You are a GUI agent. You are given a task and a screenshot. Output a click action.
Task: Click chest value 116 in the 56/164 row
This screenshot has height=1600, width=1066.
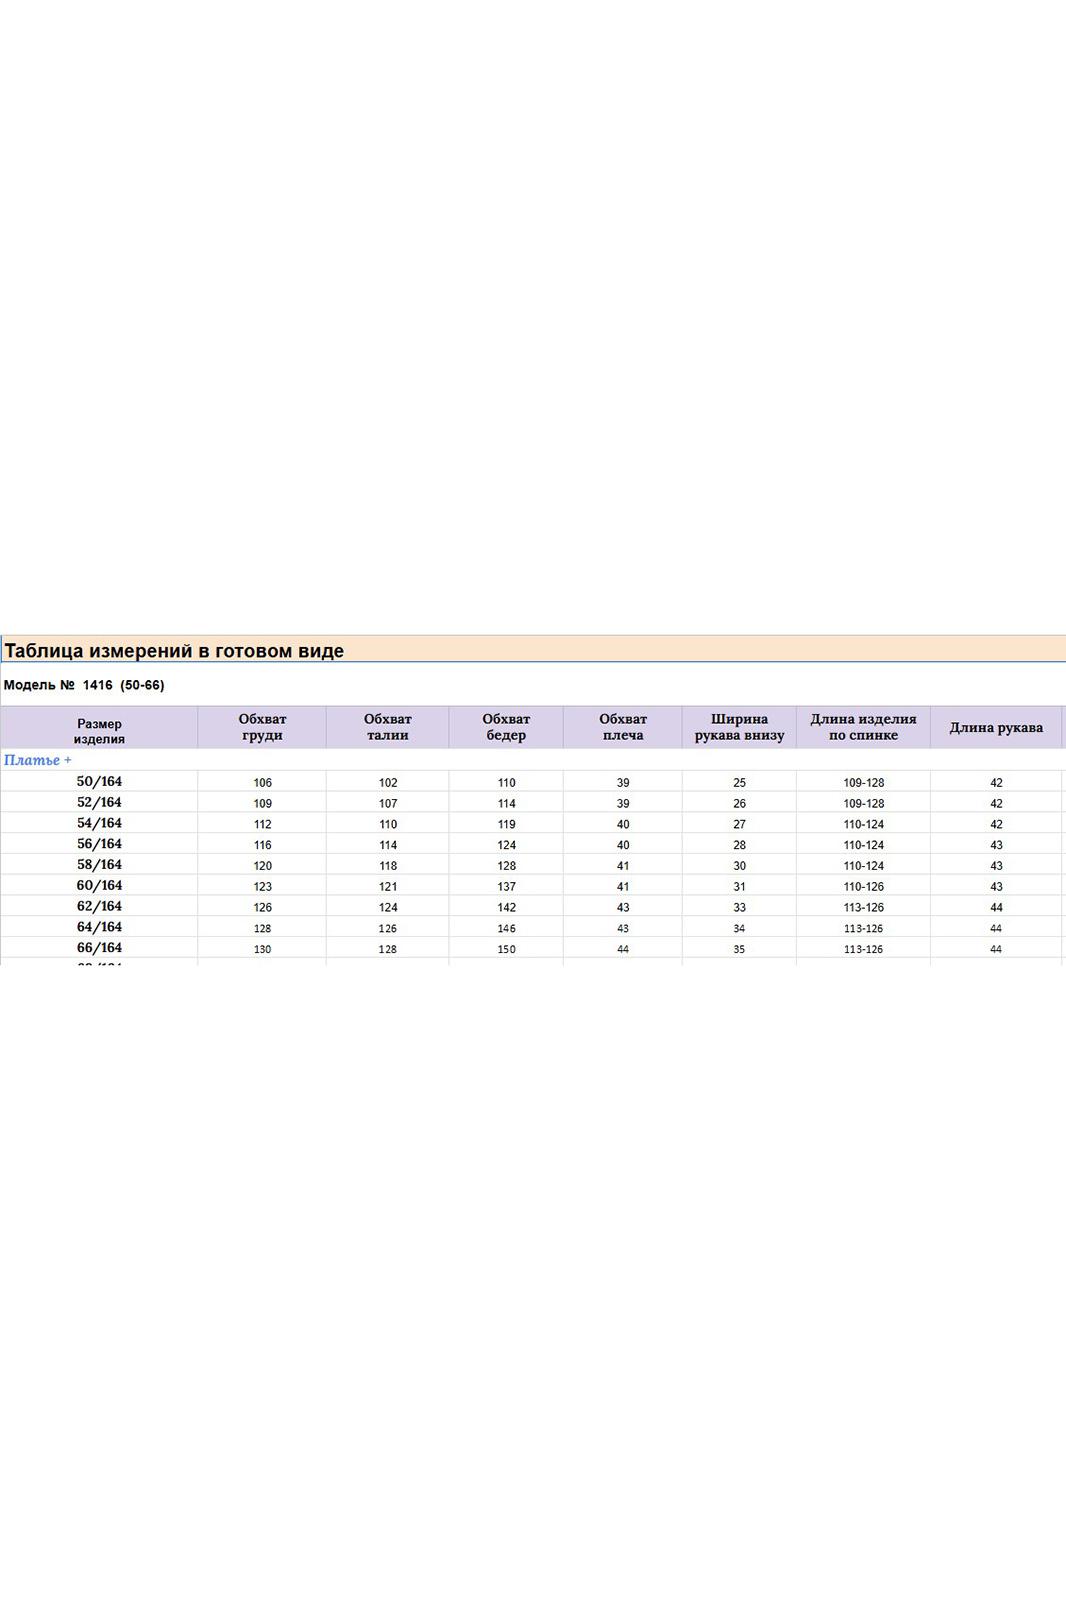coord(262,845)
